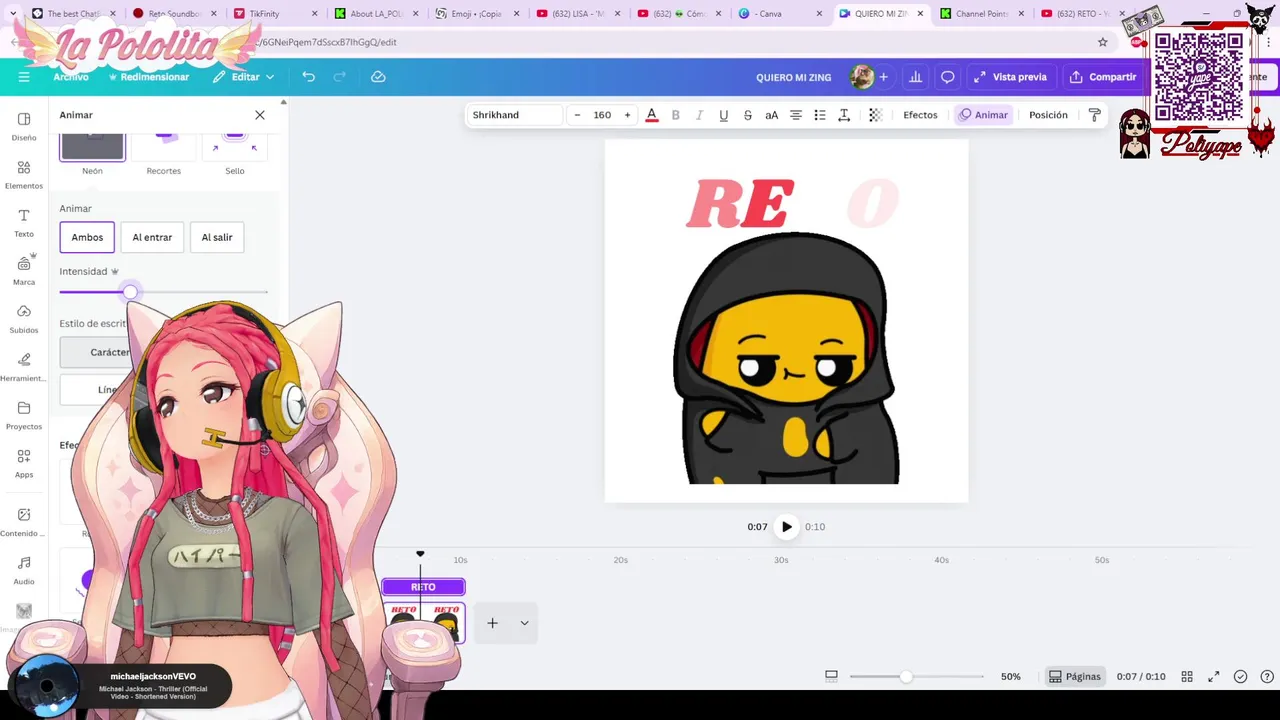Open Elementos panel in the sidebar
The width and height of the screenshot is (1280, 720).
coord(24,174)
